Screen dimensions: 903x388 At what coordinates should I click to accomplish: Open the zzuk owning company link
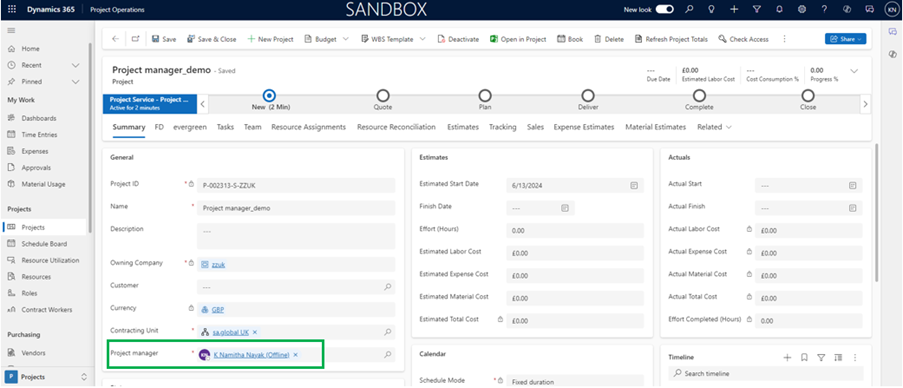pyautogui.click(x=218, y=265)
